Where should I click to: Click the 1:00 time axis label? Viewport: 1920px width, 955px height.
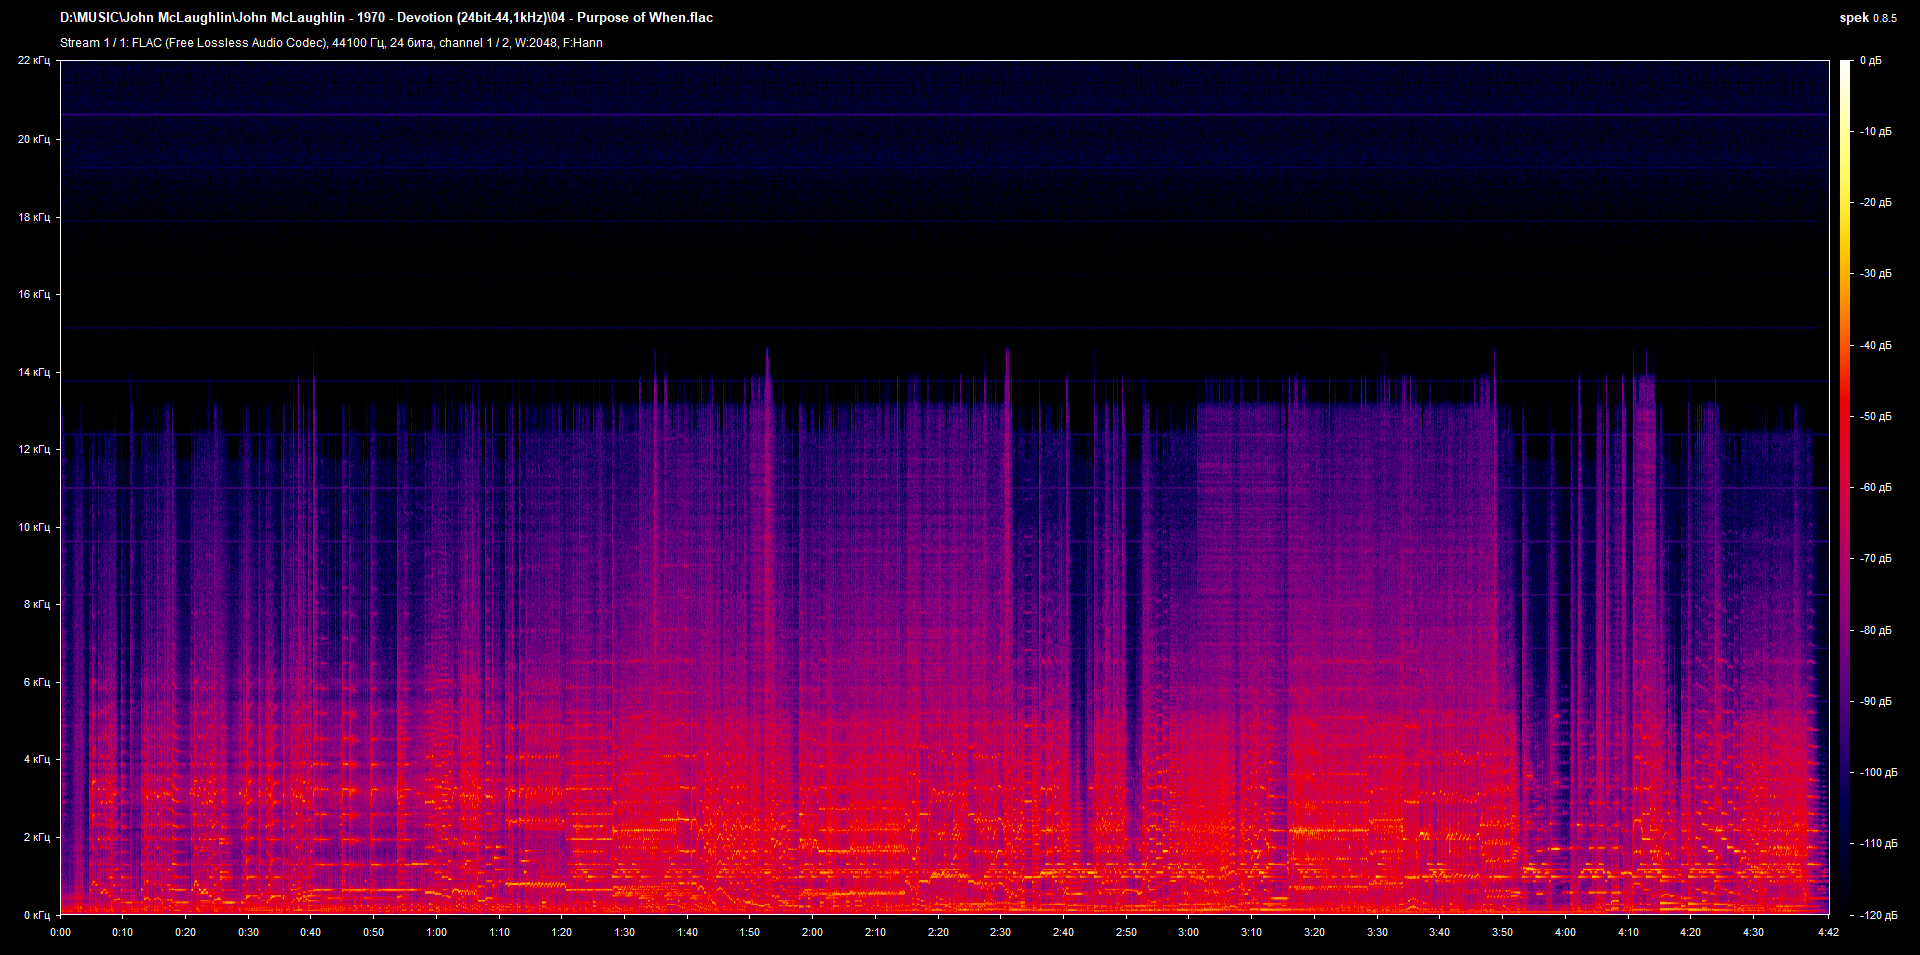(437, 932)
